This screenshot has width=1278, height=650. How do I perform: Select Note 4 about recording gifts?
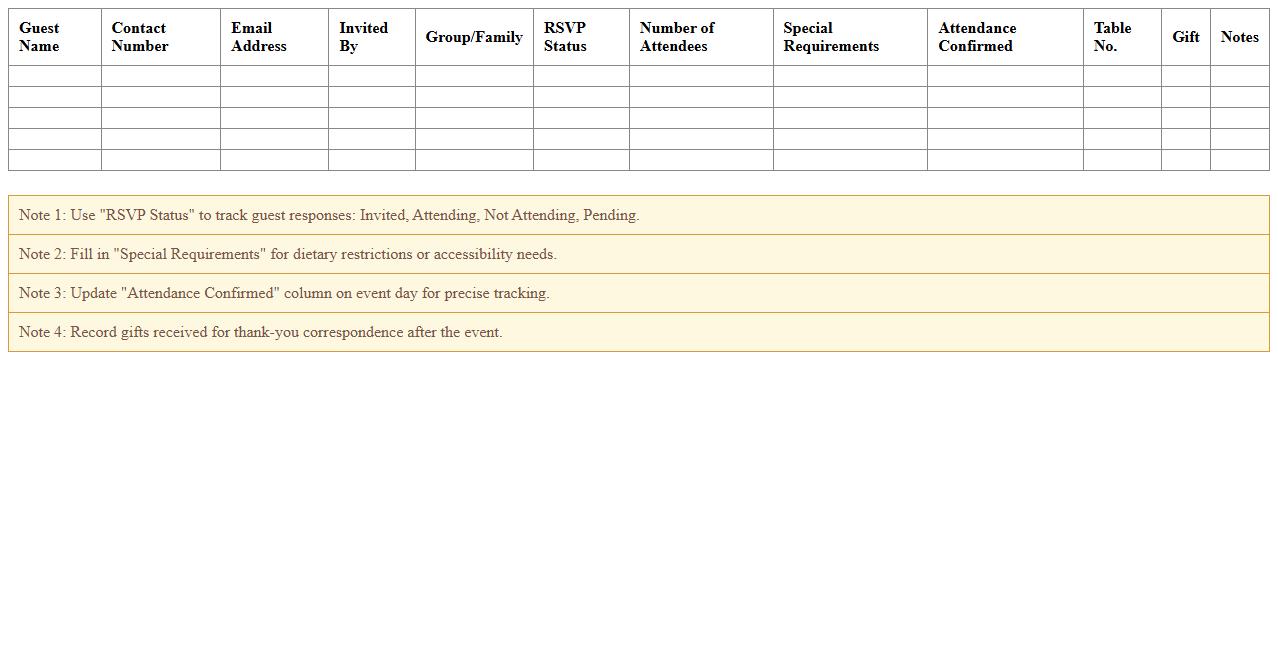pos(261,332)
